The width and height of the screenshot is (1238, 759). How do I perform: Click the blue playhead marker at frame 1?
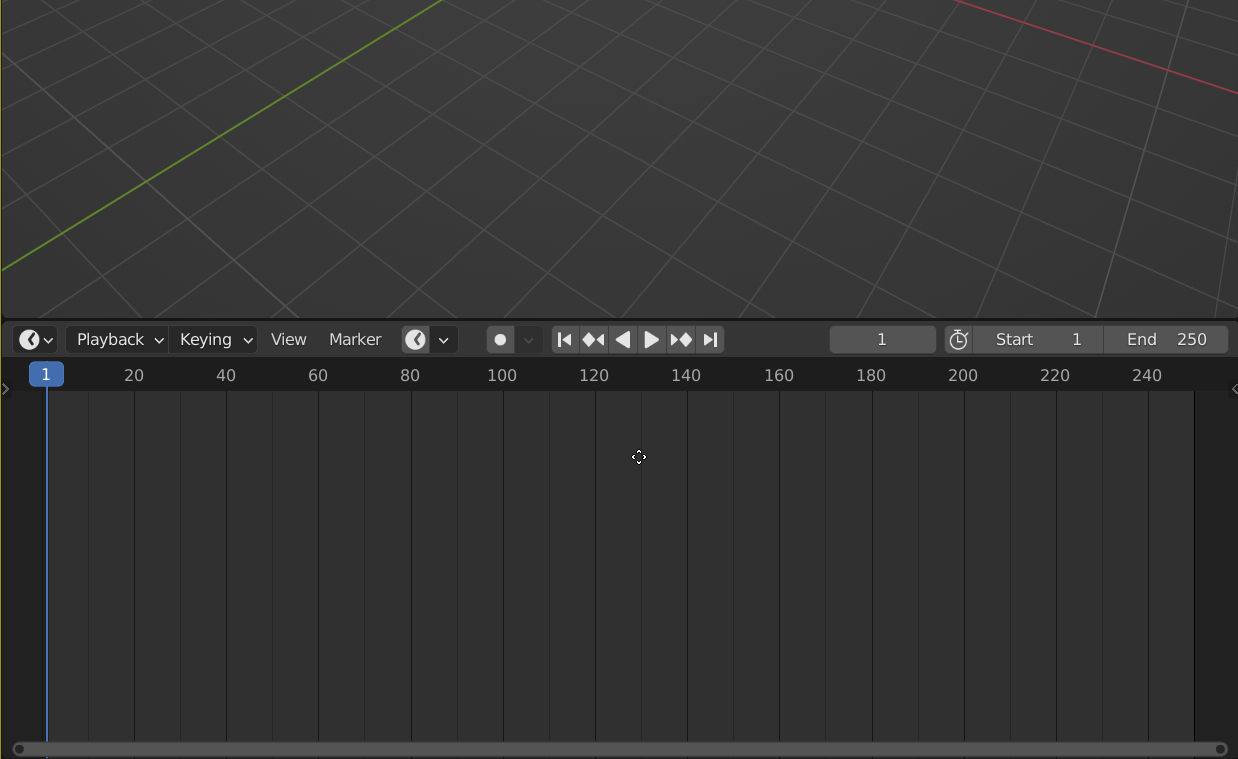(x=46, y=374)
